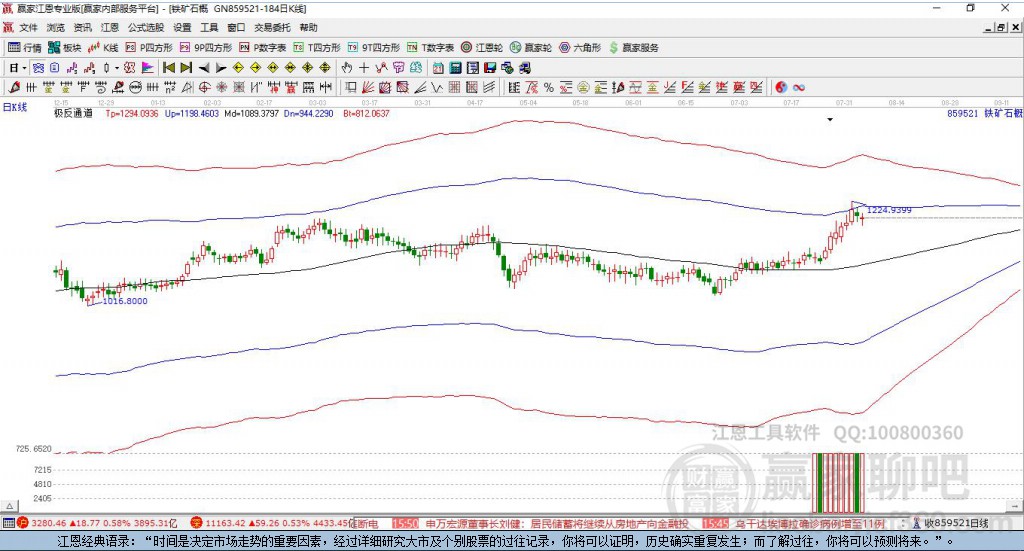Open the 公式选股 menu

click(x=146, y=27)
